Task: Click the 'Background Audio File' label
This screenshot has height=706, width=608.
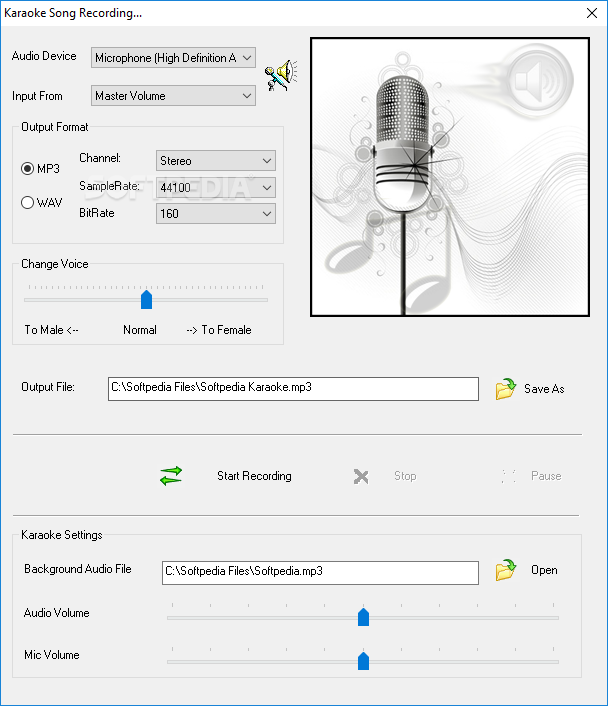Action: pos(78,569)
